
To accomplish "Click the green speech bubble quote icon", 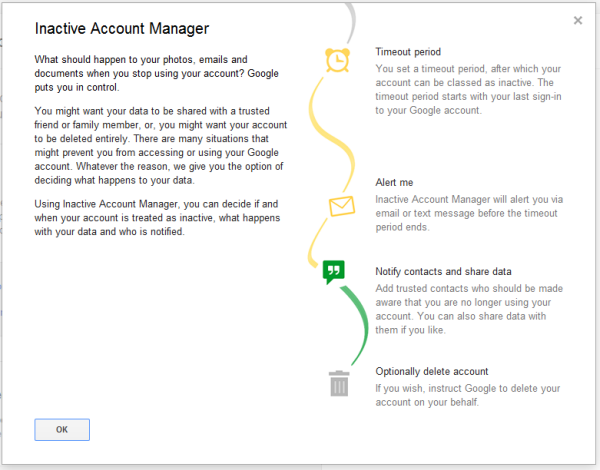I will [334, 271].
